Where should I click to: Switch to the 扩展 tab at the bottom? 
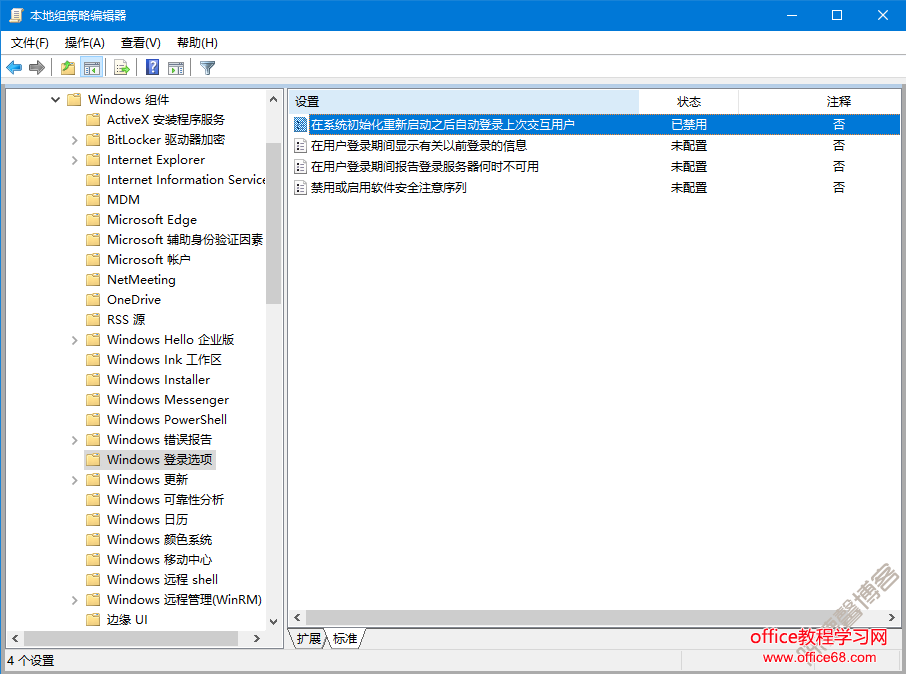pos(307,638)
